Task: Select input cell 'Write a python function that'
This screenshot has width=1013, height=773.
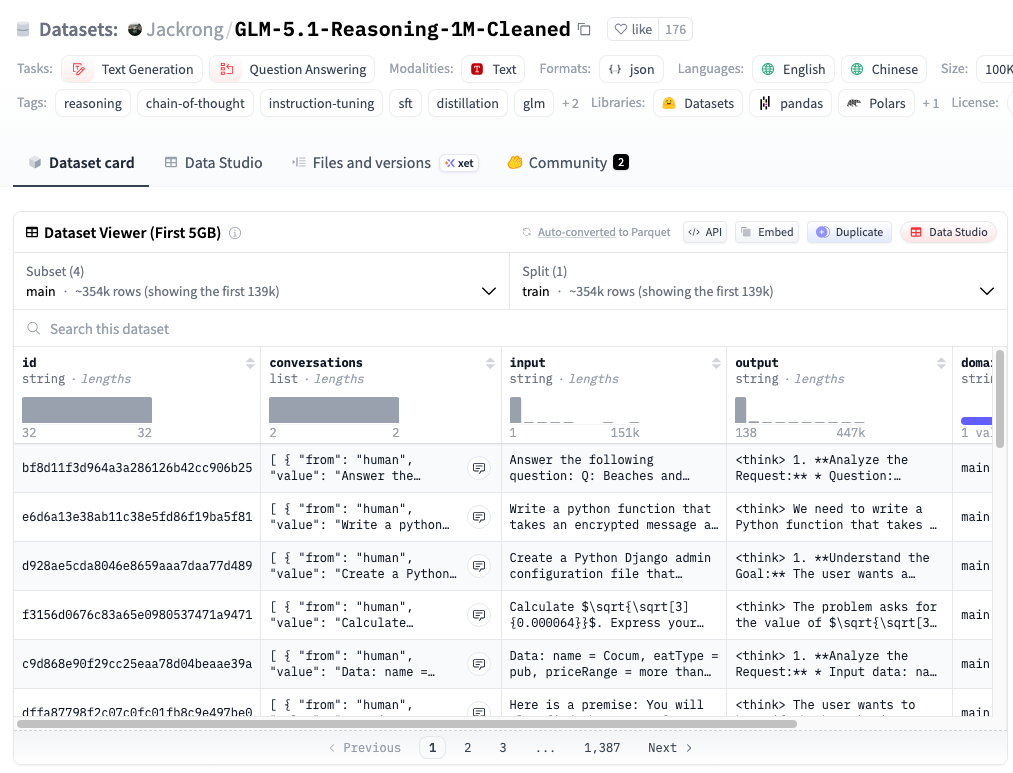Action: 614,517
